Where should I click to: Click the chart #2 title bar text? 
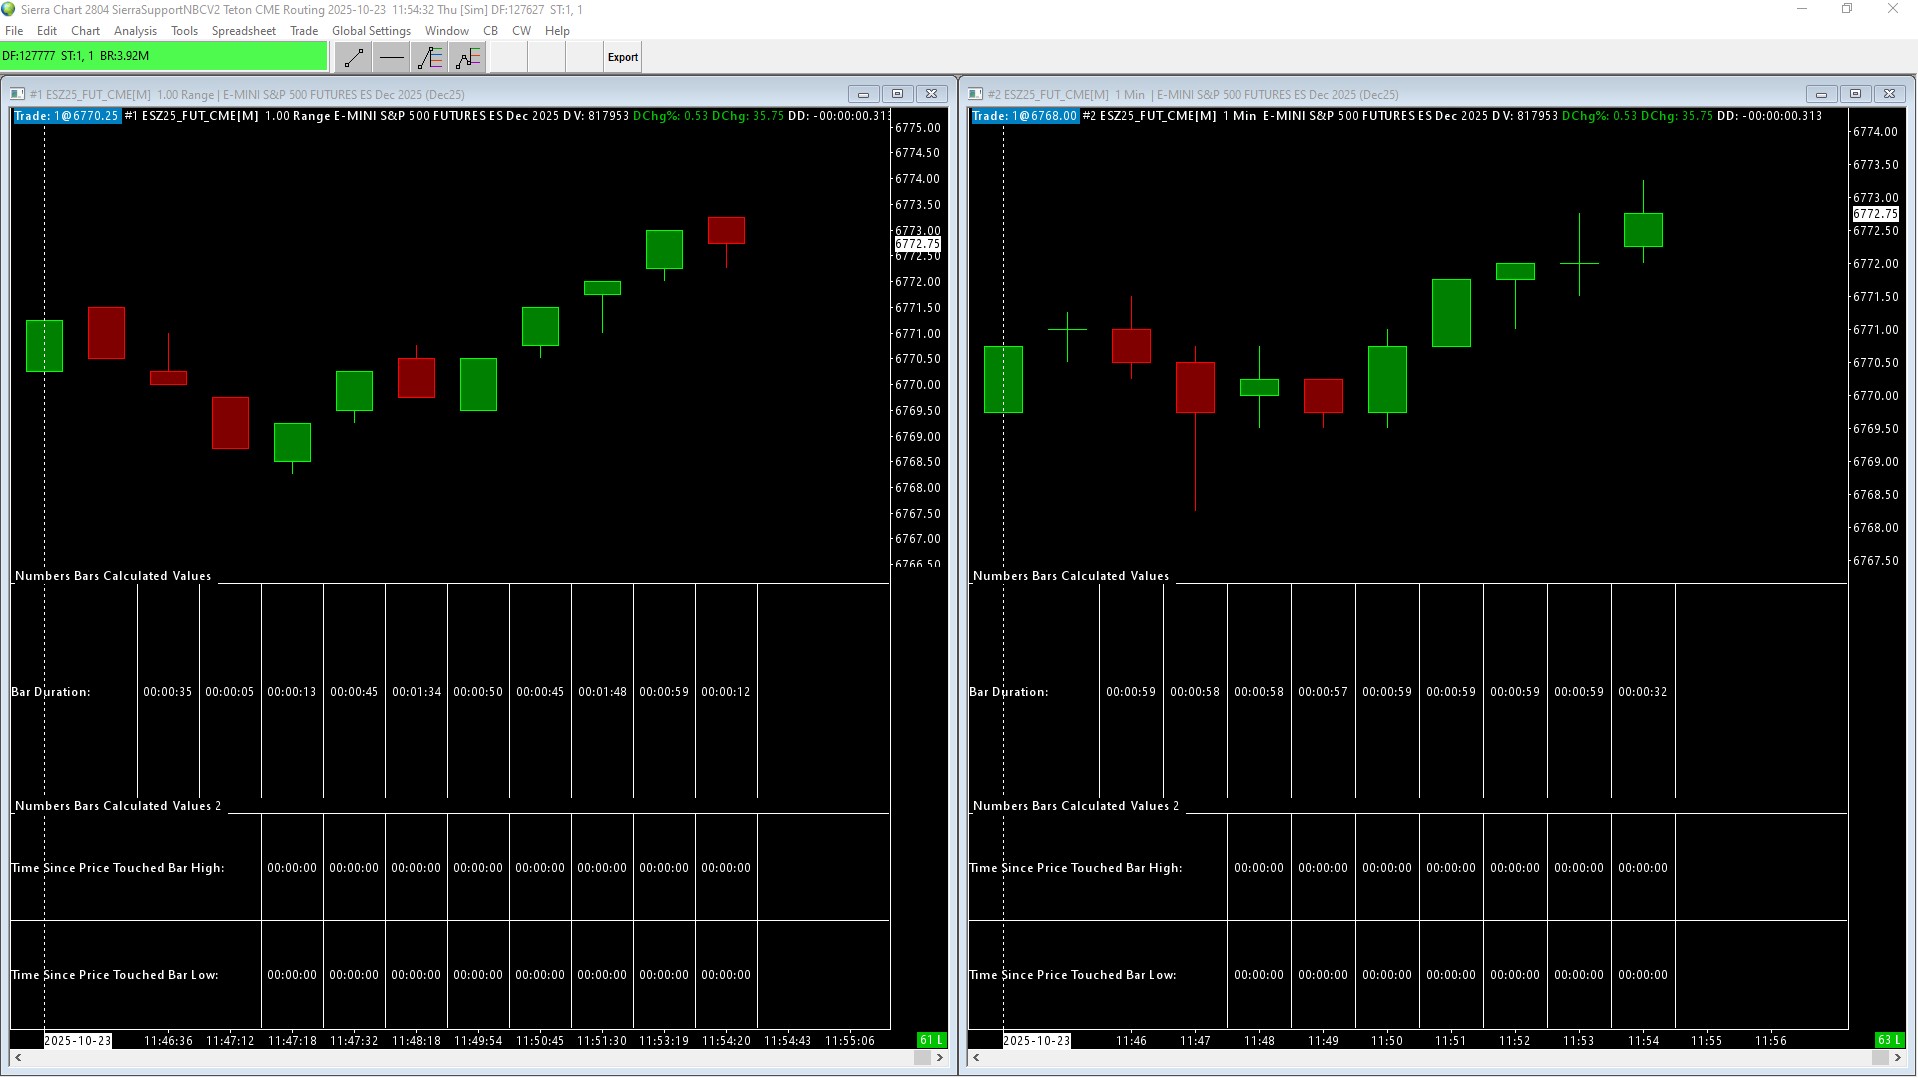point(1193,94)
